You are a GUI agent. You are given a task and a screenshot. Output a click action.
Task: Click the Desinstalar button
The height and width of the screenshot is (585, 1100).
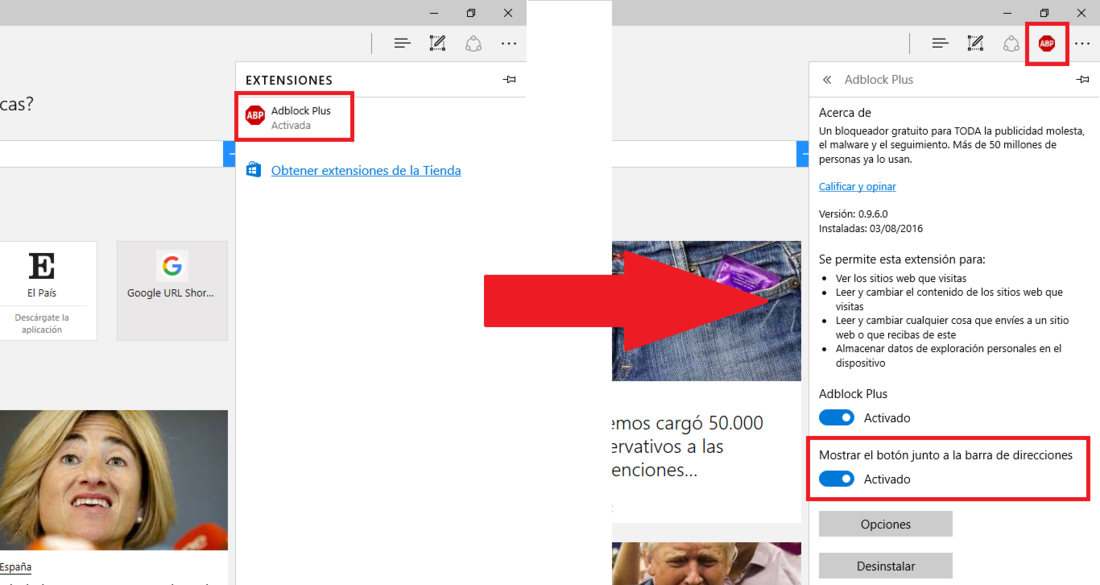pyautogui.click(x=885, y=566)
